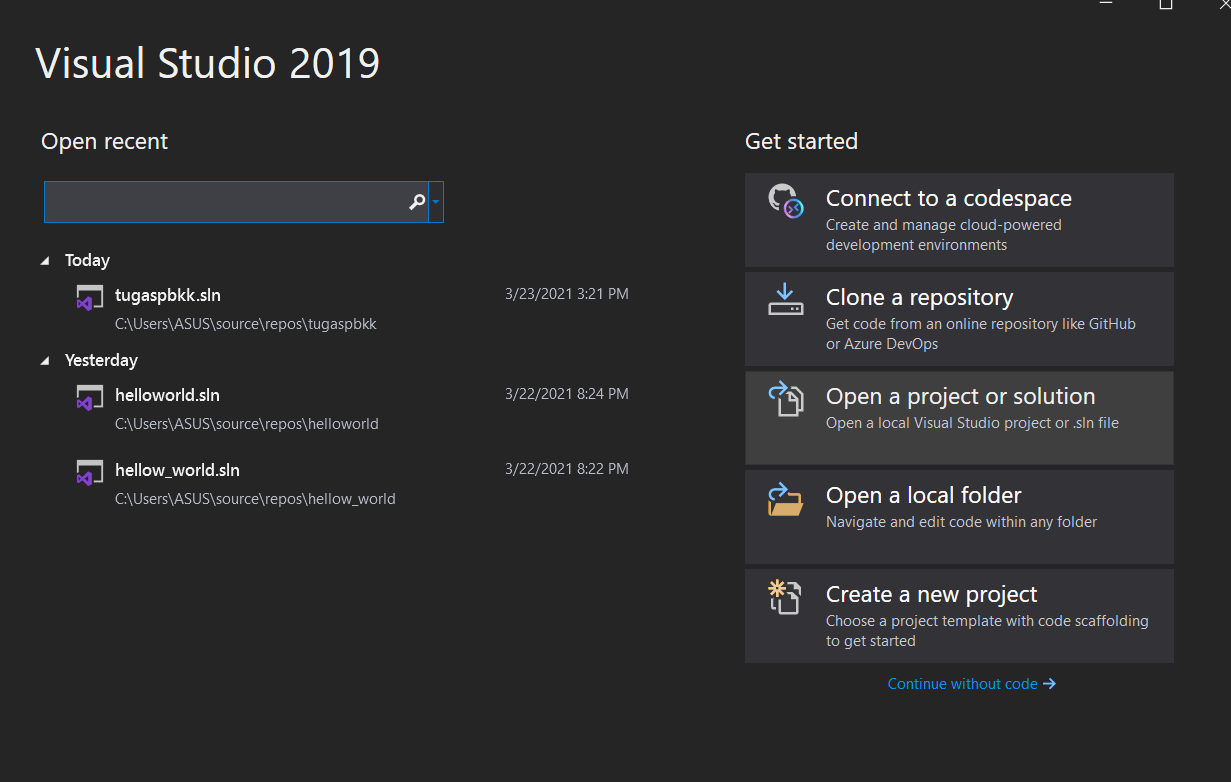
Task: Click the Yesterday group label
Action: 101,360
